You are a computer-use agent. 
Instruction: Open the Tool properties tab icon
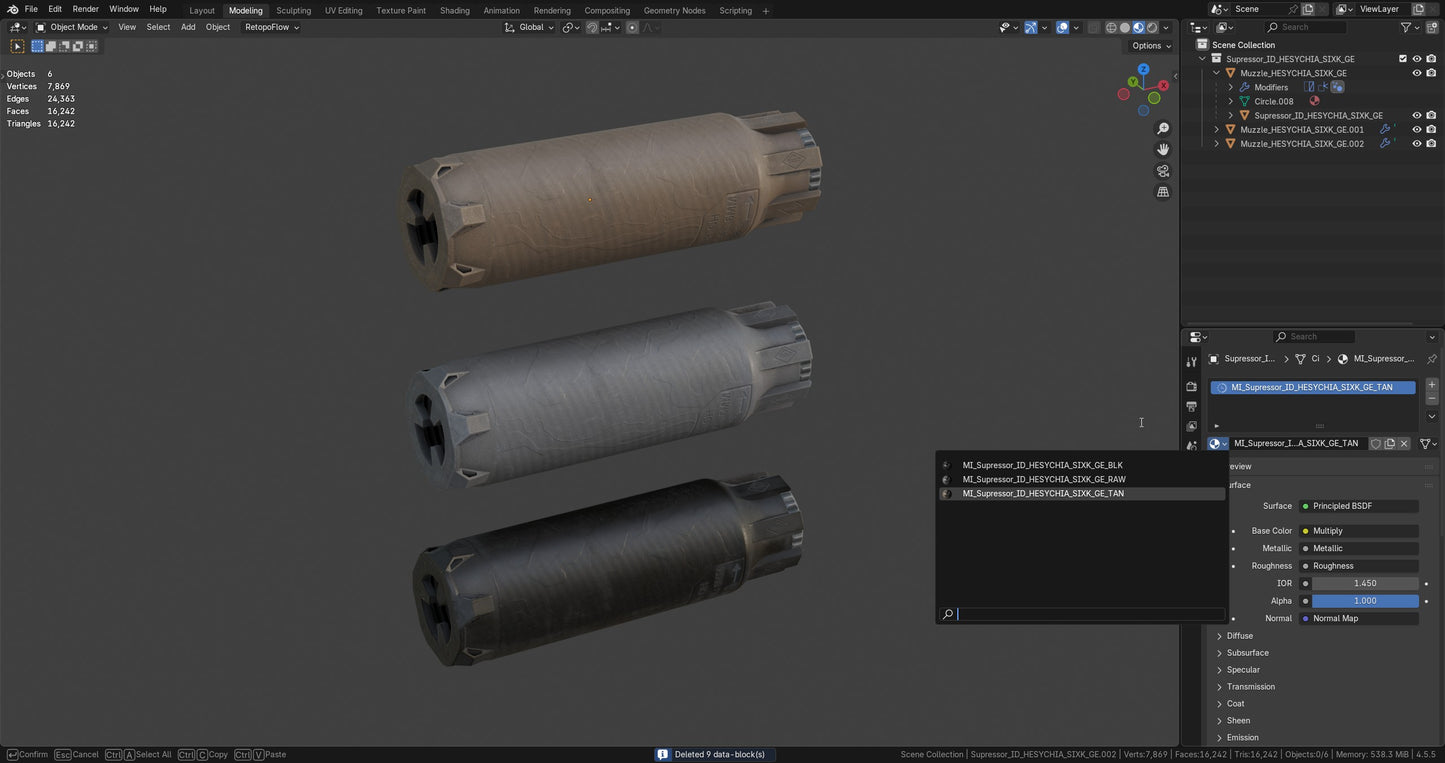click(1191, 362)
